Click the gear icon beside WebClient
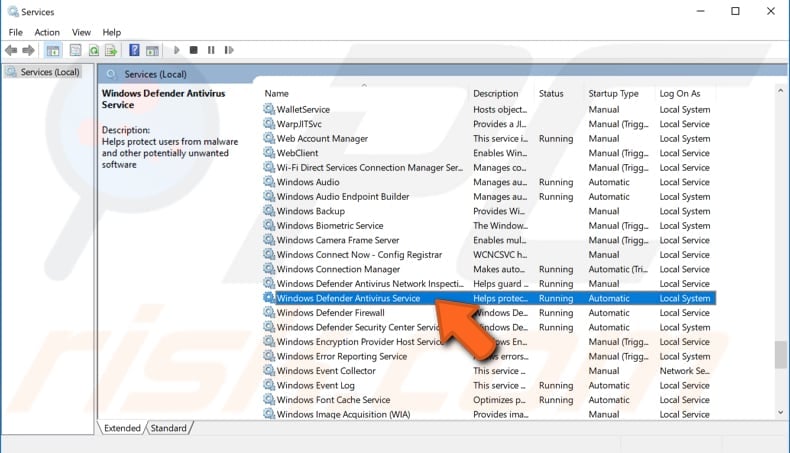Viewport: 790px width, 453px height. [x=269, y=153]
